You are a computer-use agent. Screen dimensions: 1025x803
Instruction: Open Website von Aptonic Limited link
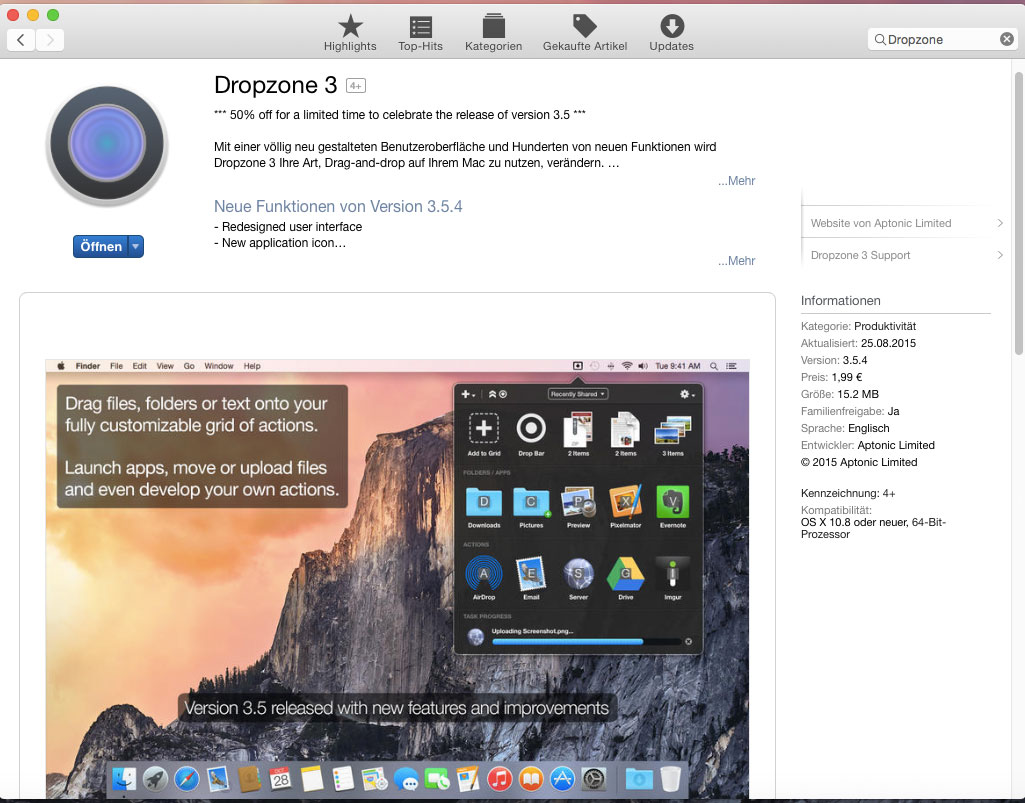click(x=903, y=223)
